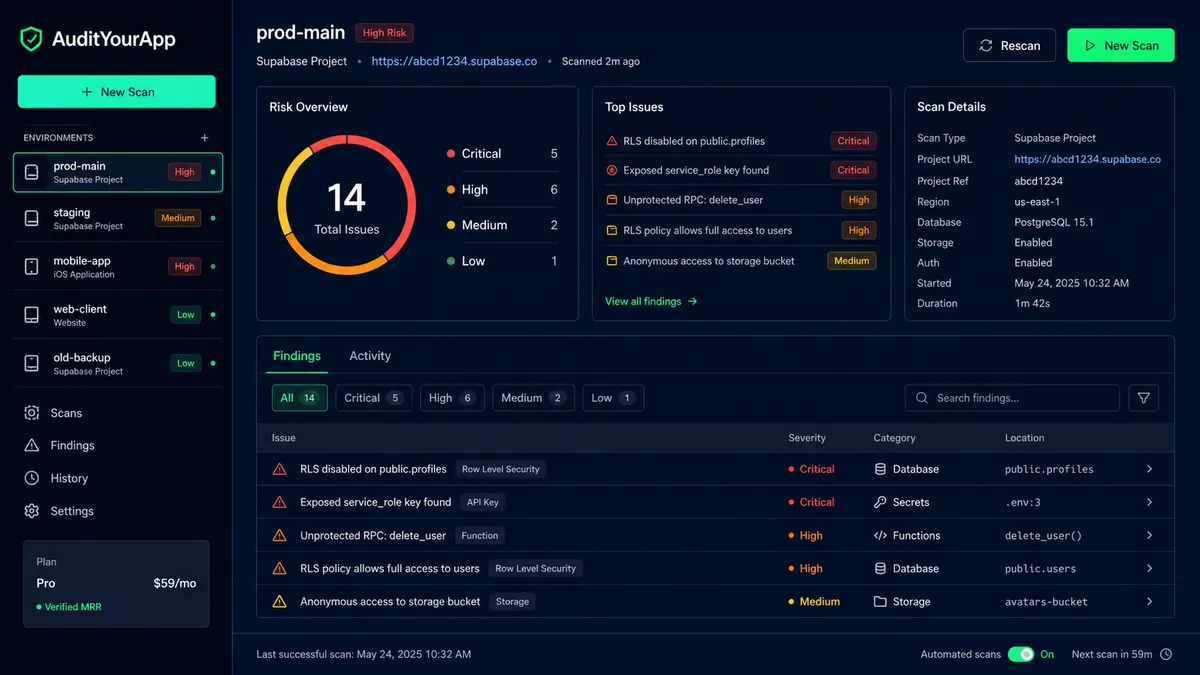Click the Low green legend dot
This screenshot has width=1200, height=675.
(x=451, y=261)
